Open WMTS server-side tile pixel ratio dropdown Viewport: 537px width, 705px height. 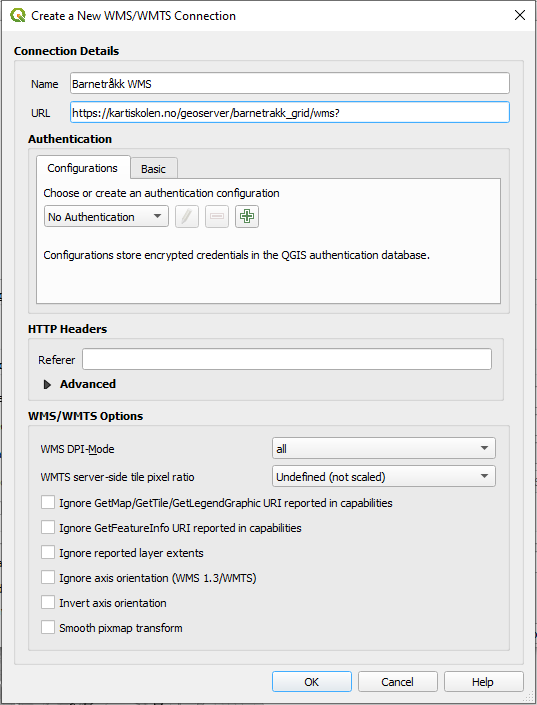point(384,477)
